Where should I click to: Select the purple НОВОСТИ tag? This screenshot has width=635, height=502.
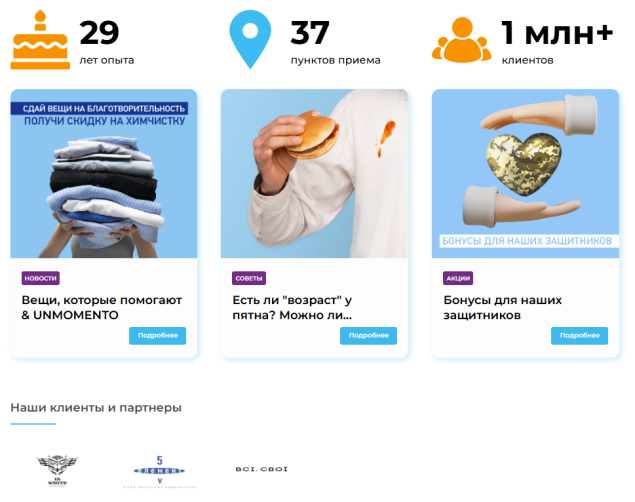click(40, 278)
